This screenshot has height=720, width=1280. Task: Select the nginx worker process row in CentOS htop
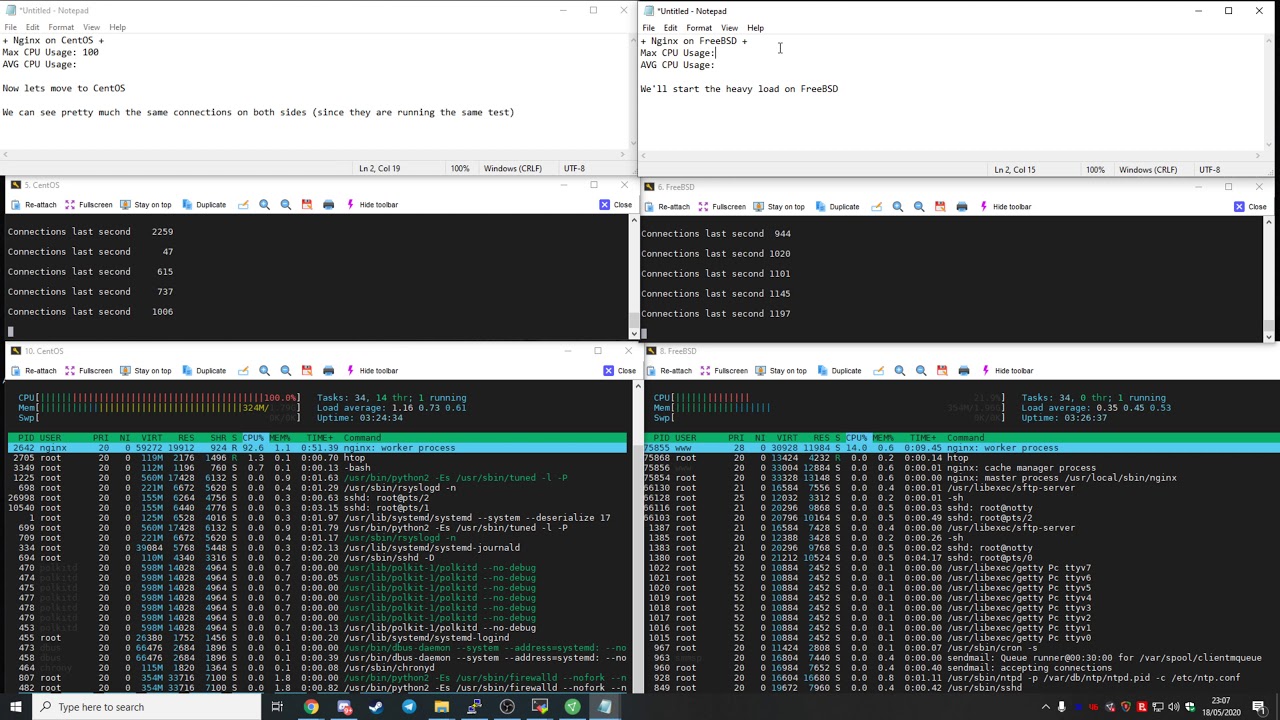click(x=318, y=448)
